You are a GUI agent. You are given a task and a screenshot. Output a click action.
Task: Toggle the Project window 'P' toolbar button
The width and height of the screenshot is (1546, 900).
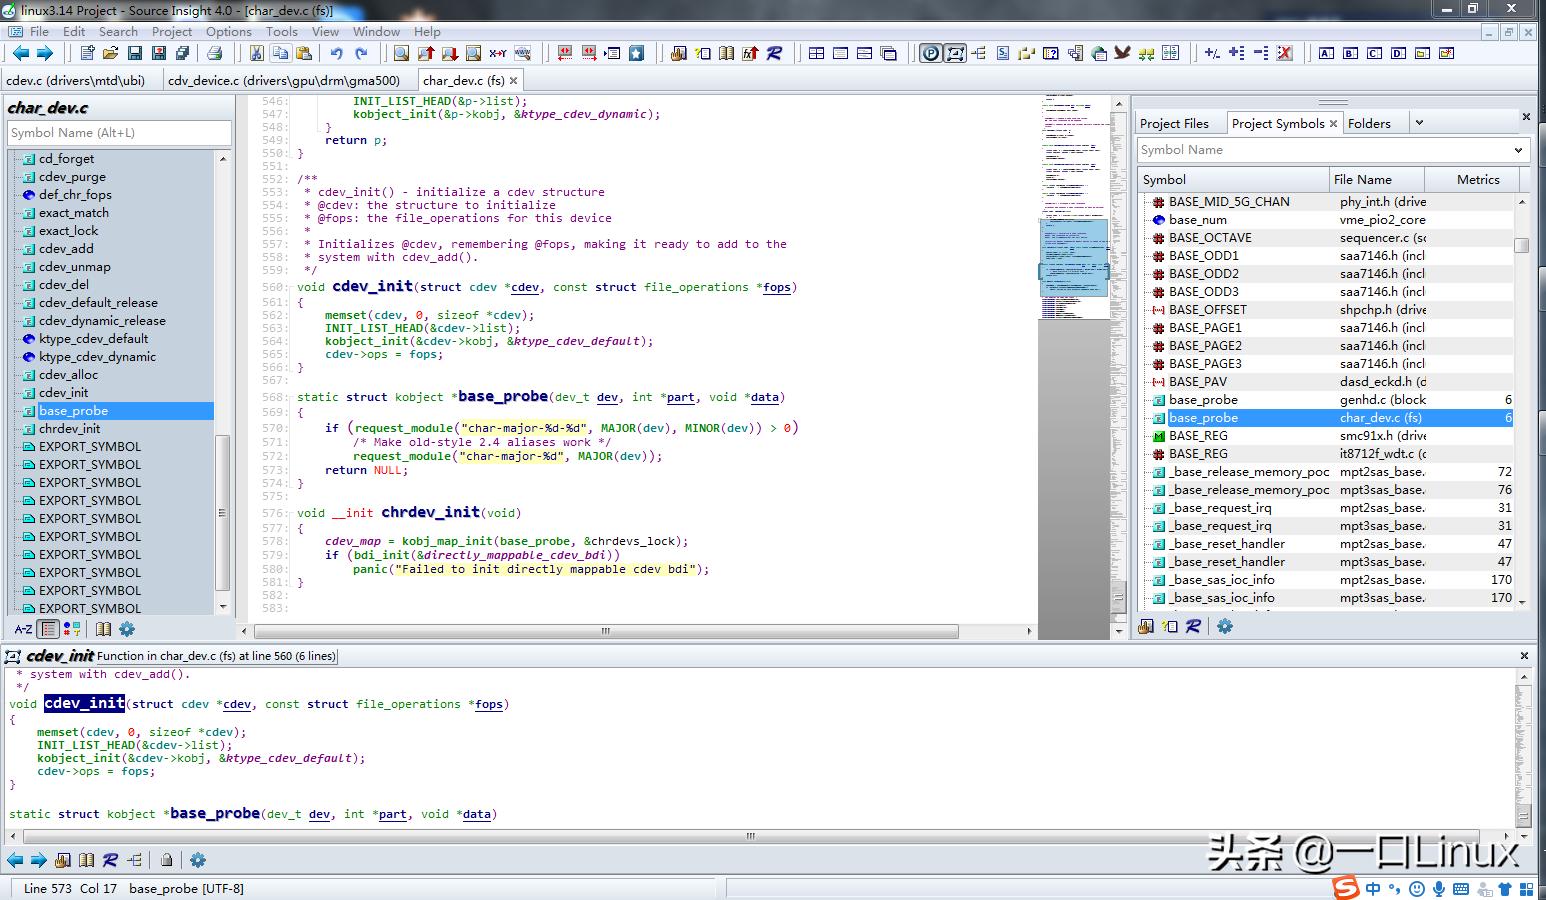coord(930,54)
